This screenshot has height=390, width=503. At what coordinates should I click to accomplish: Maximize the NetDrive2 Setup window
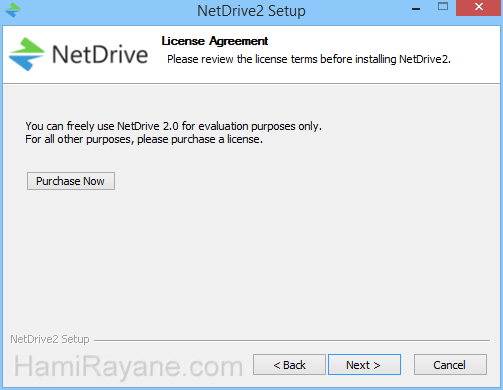(443, 7)
